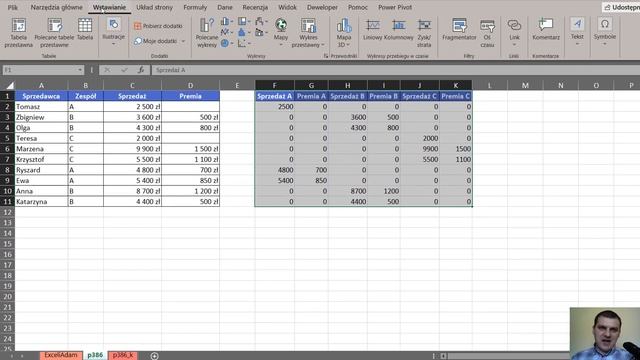Expand the Name Box dropdown arrow

(80, 70)
